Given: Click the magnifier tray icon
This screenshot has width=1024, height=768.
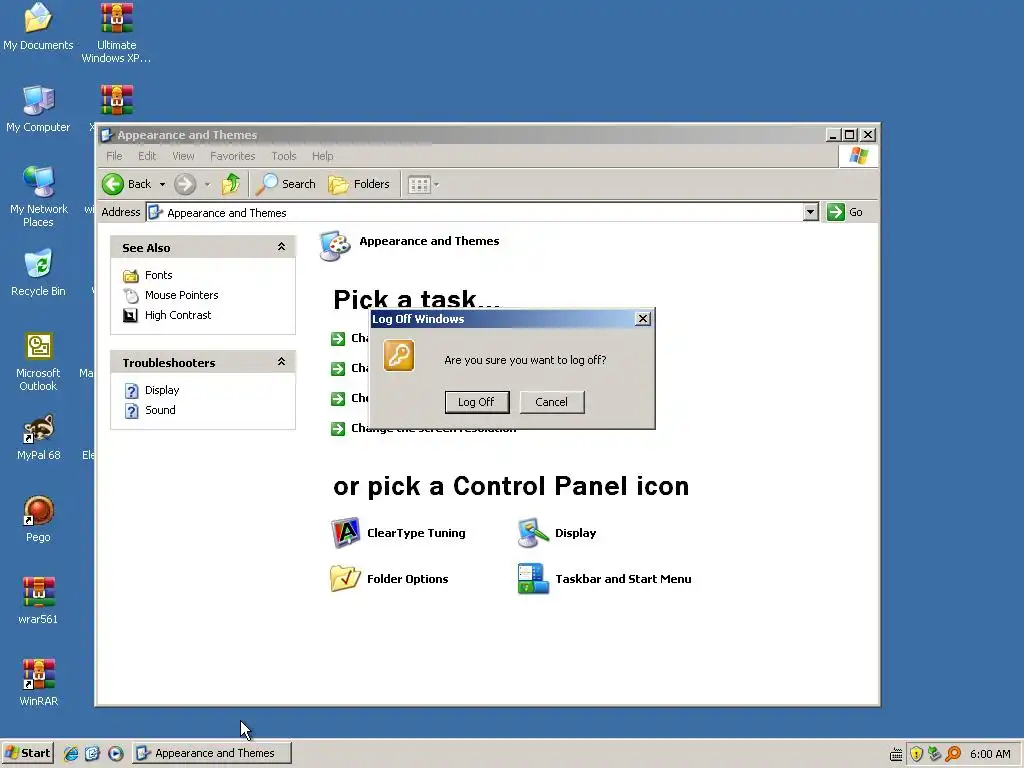Looking at the screenshot, I should [953, 754].
